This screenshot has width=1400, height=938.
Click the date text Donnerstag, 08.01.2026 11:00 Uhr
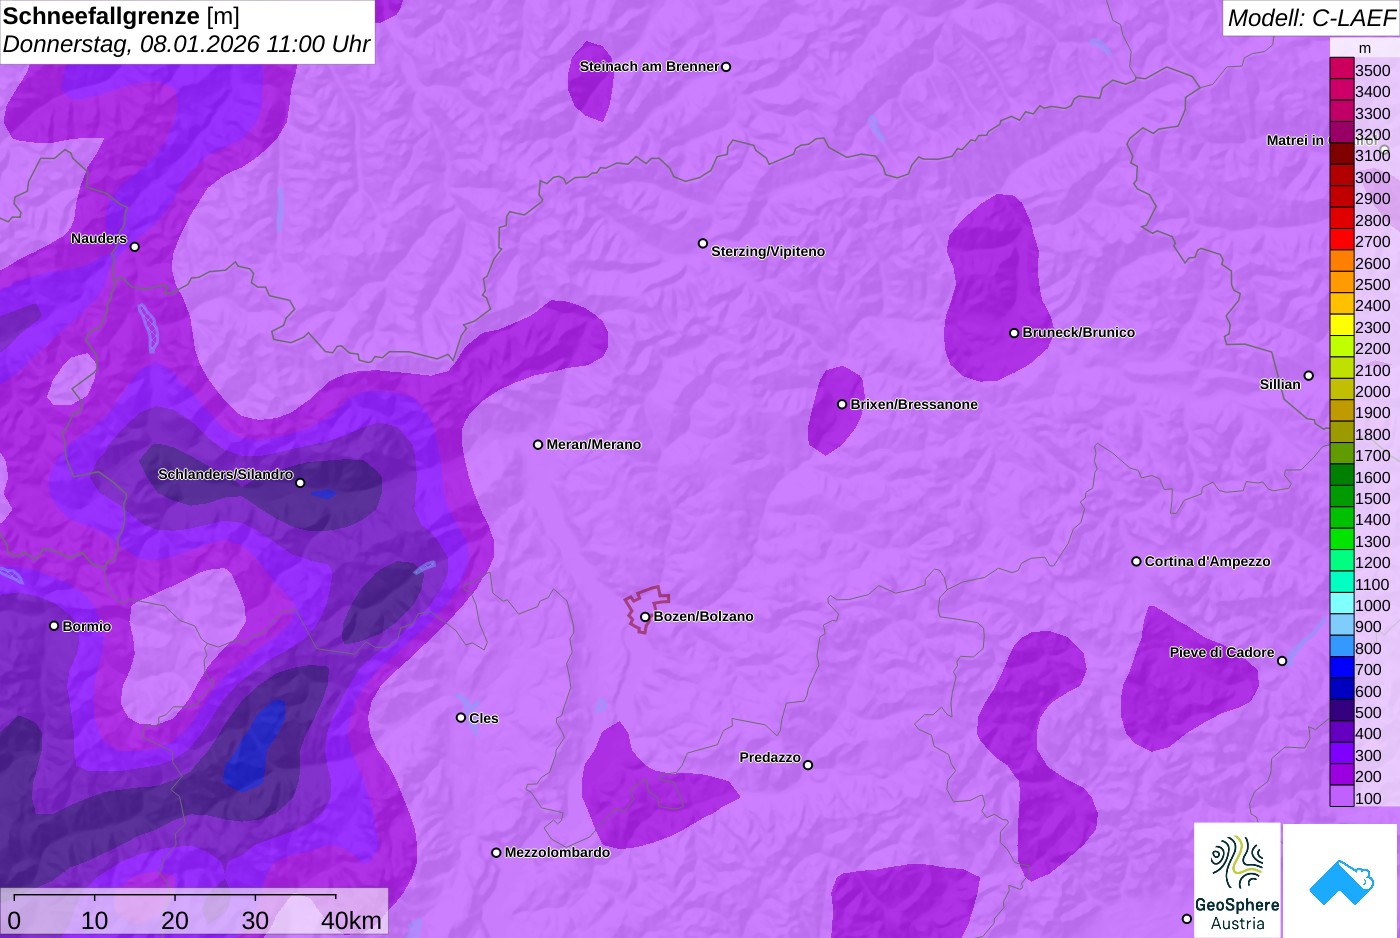186,45
